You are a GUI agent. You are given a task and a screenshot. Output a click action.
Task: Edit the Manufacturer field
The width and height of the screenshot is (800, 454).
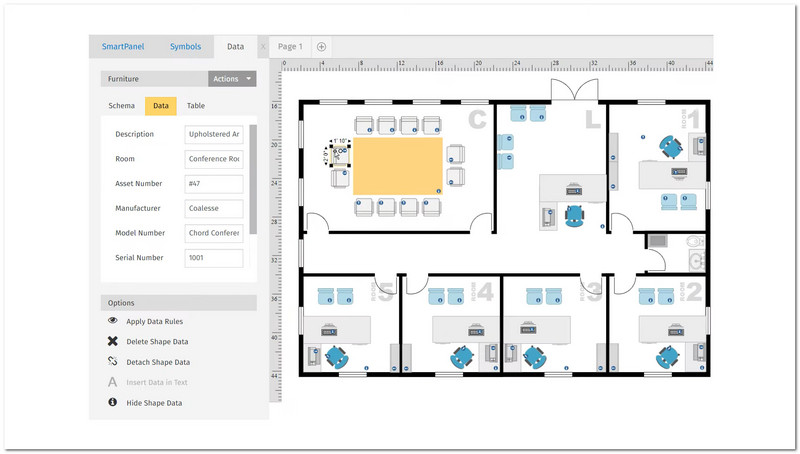pos(214,208)
